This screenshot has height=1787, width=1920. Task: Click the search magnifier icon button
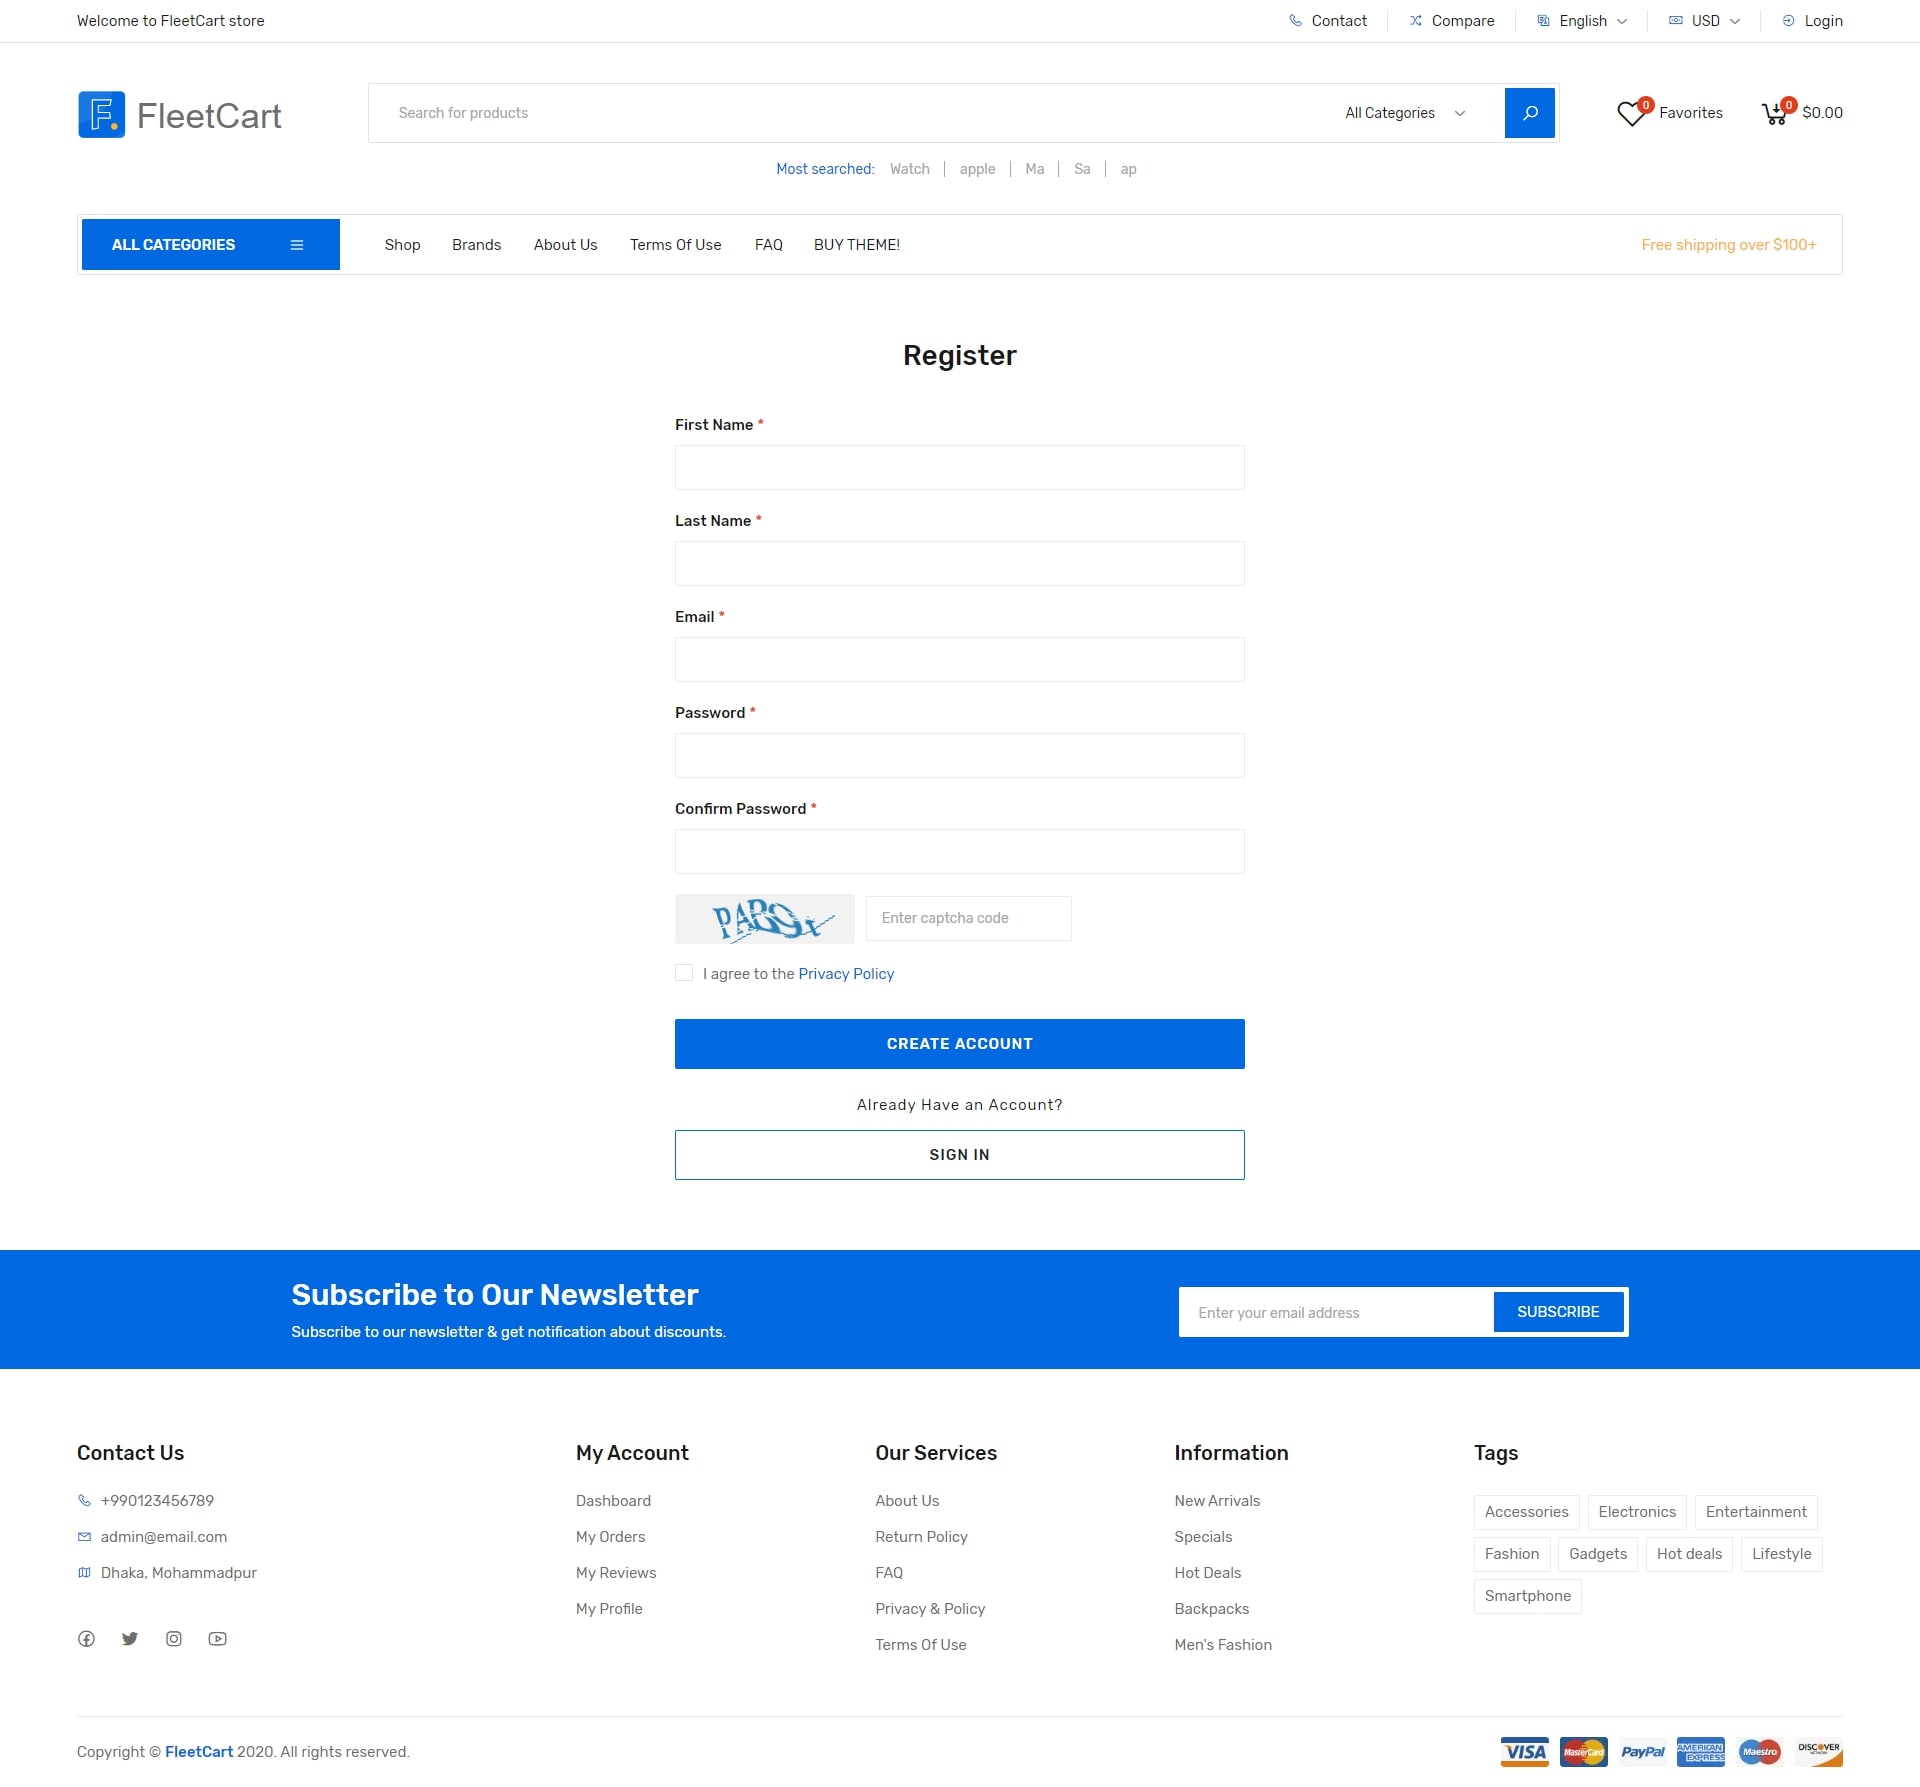click(1529, 113)
